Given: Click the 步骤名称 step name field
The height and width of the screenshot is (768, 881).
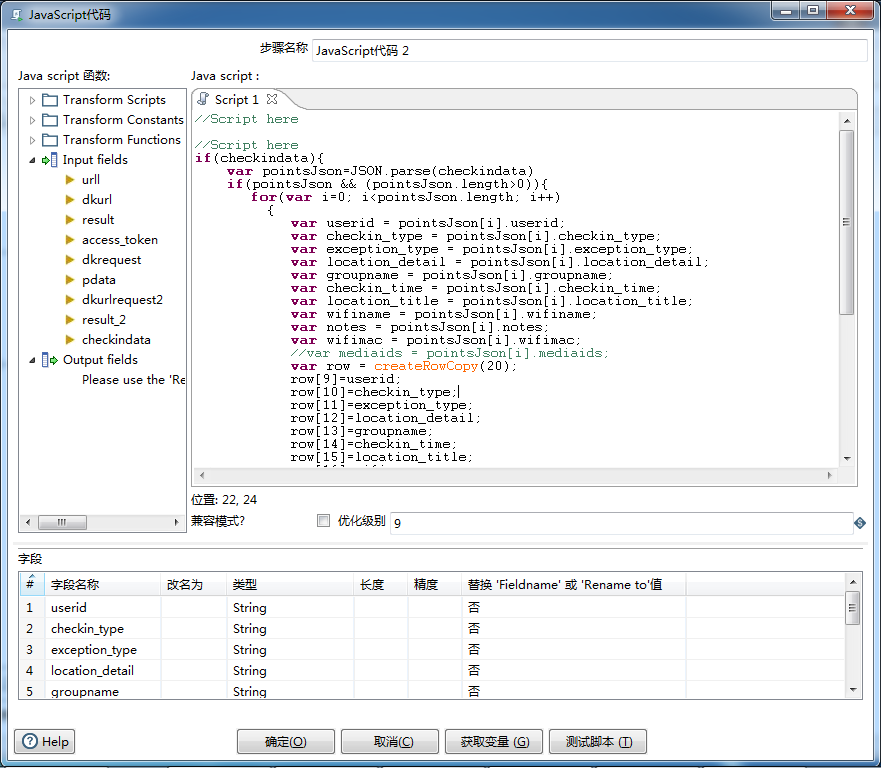Looking at the screenshot, I should (x=589, y=51).
